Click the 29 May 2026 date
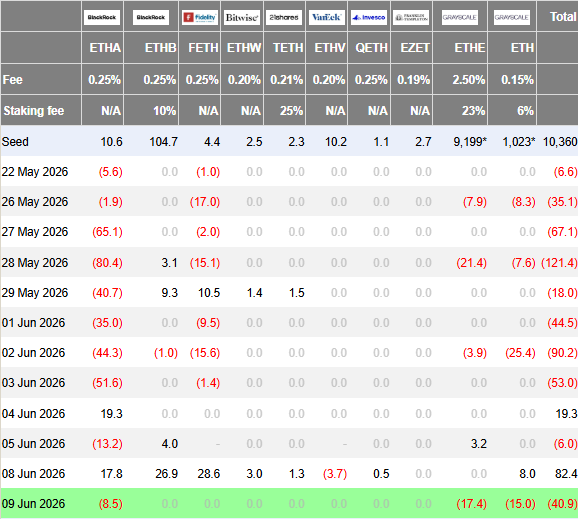 point(35,293)
